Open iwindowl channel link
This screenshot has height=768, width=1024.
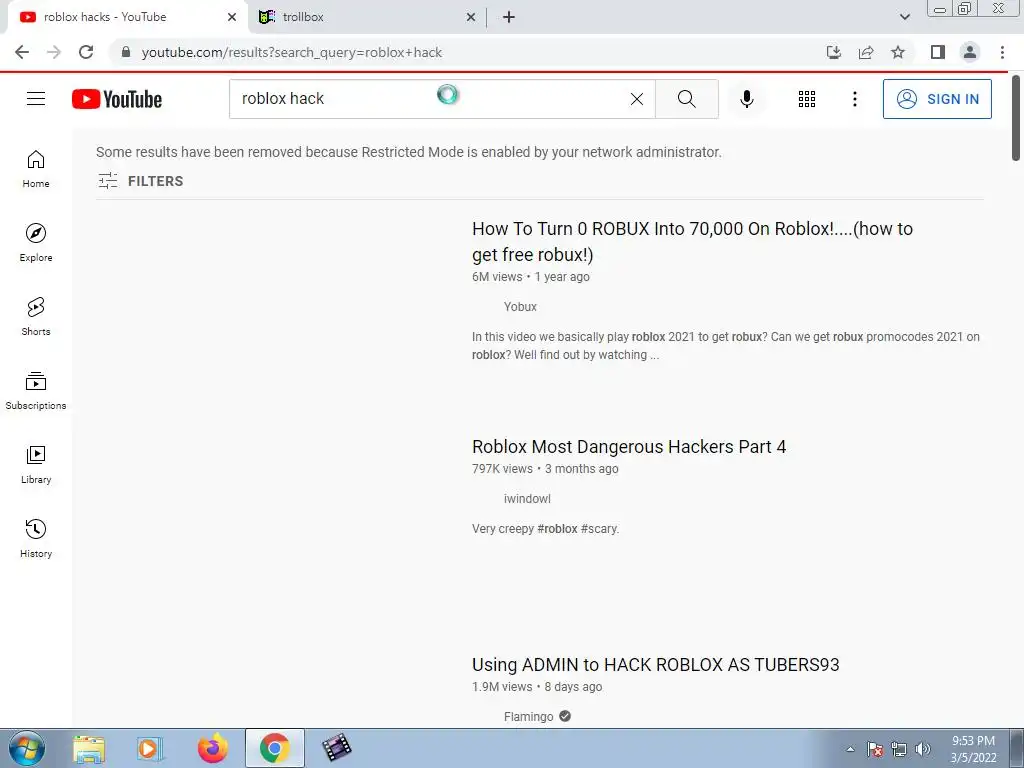(527, 498)
